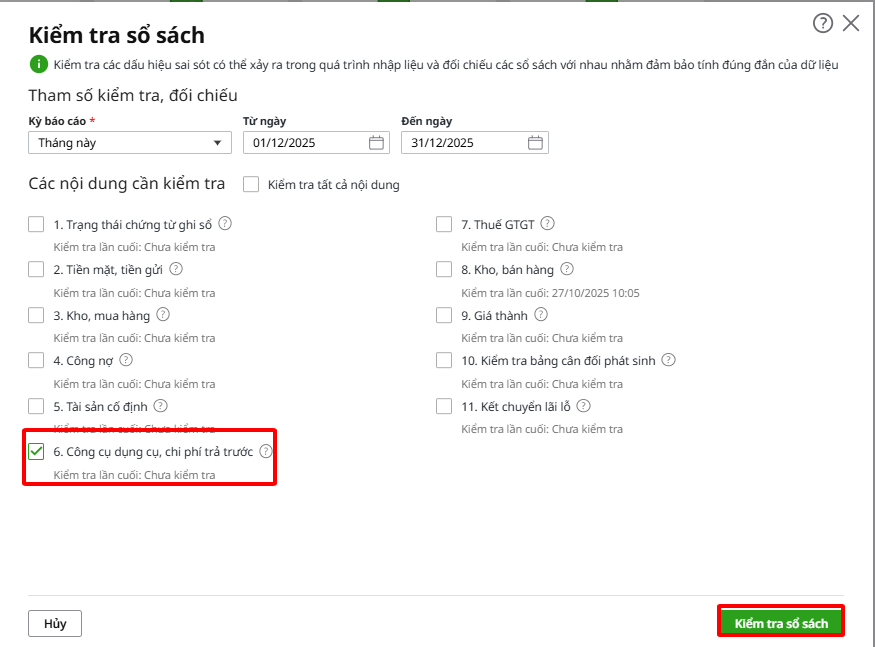Image resolution: width=875 pixels, height=647 pixels.
Task: Open calendar picker for Đến ngày
Action: tap(536, 143)
